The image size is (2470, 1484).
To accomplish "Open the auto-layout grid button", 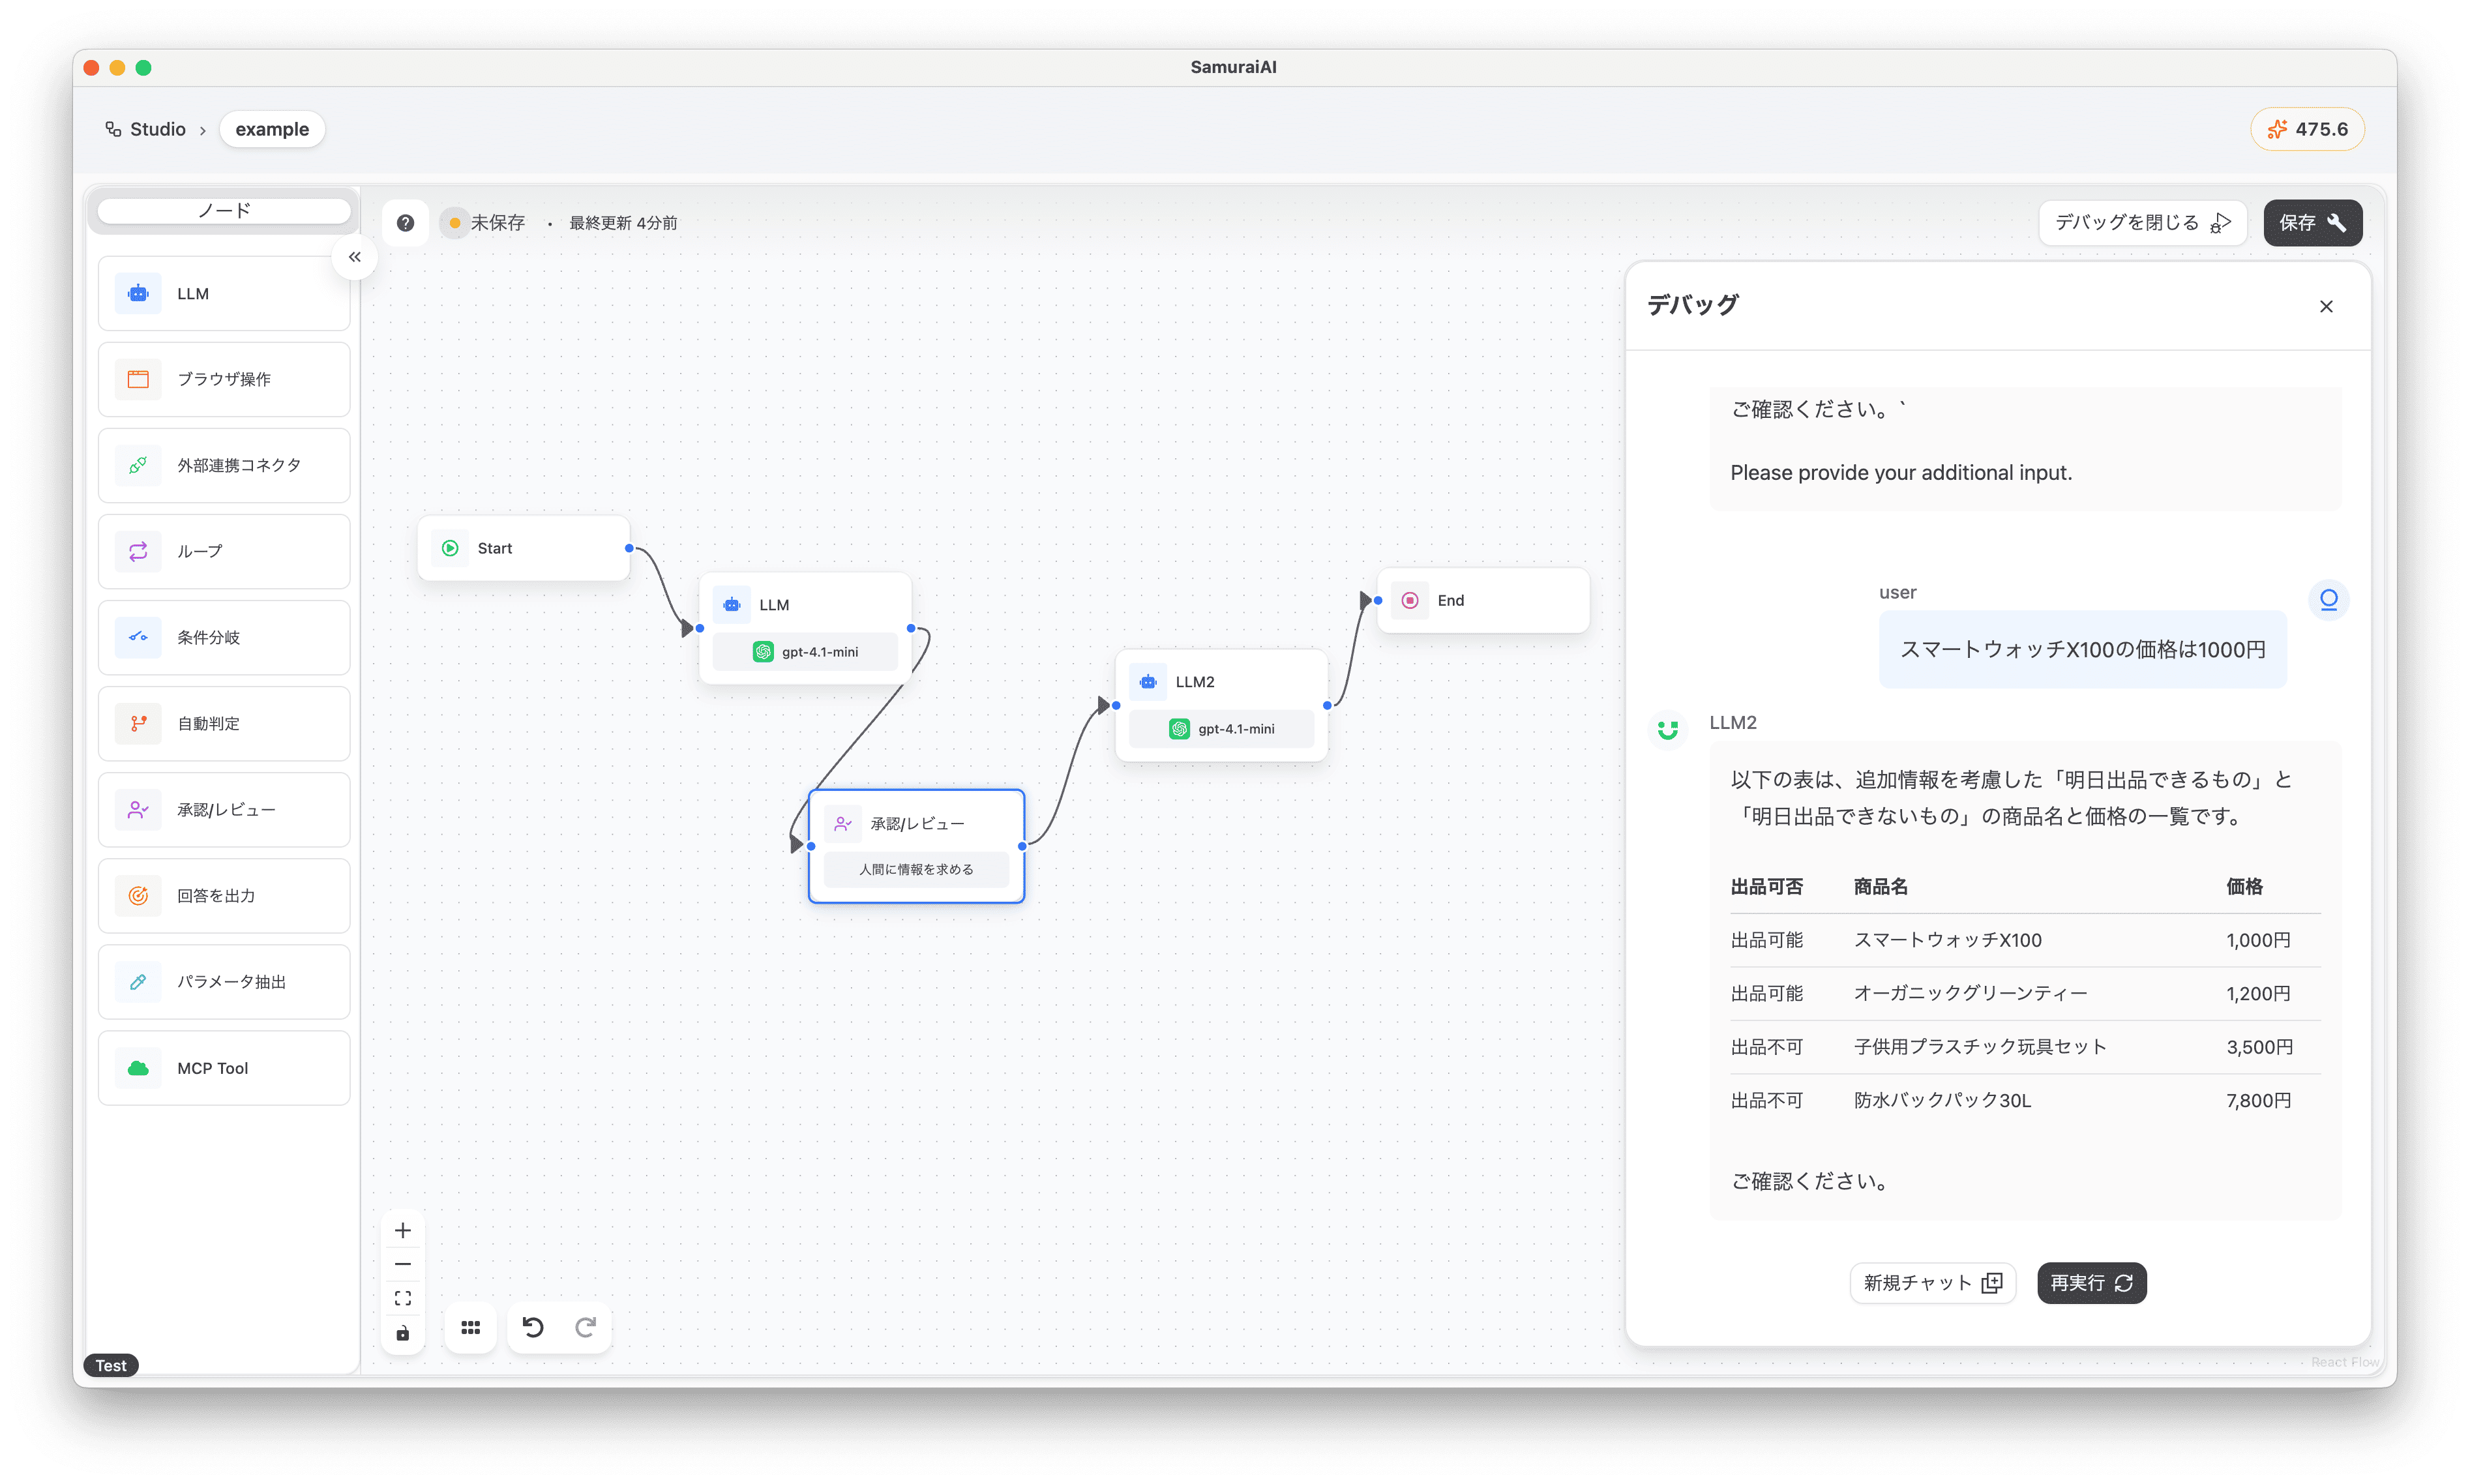I will pyautogui.click(x=470, y=1327).
